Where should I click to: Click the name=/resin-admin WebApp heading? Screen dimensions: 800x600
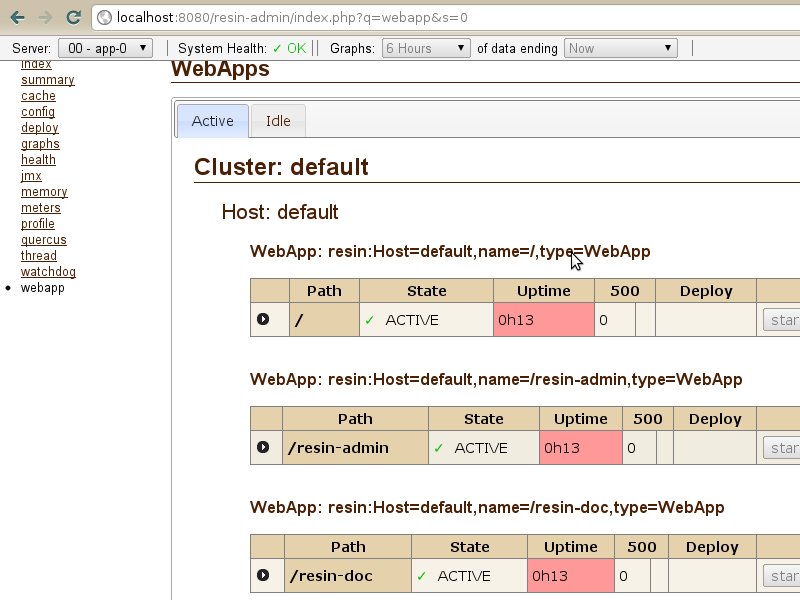[x=496, y=380]
